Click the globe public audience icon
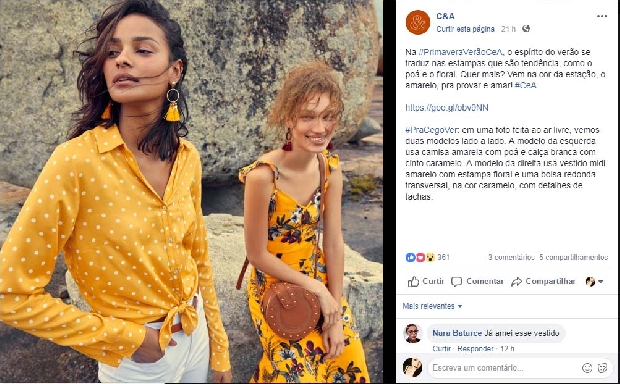This screenshot has width=620, height=384. (526, 28)
